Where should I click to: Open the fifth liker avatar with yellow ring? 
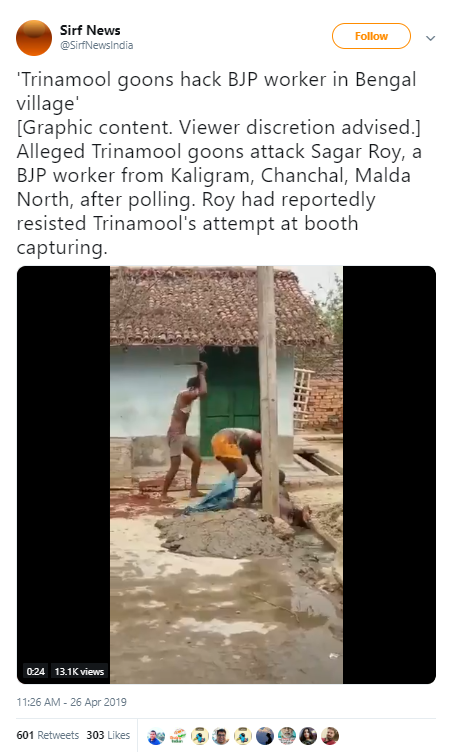243,736
